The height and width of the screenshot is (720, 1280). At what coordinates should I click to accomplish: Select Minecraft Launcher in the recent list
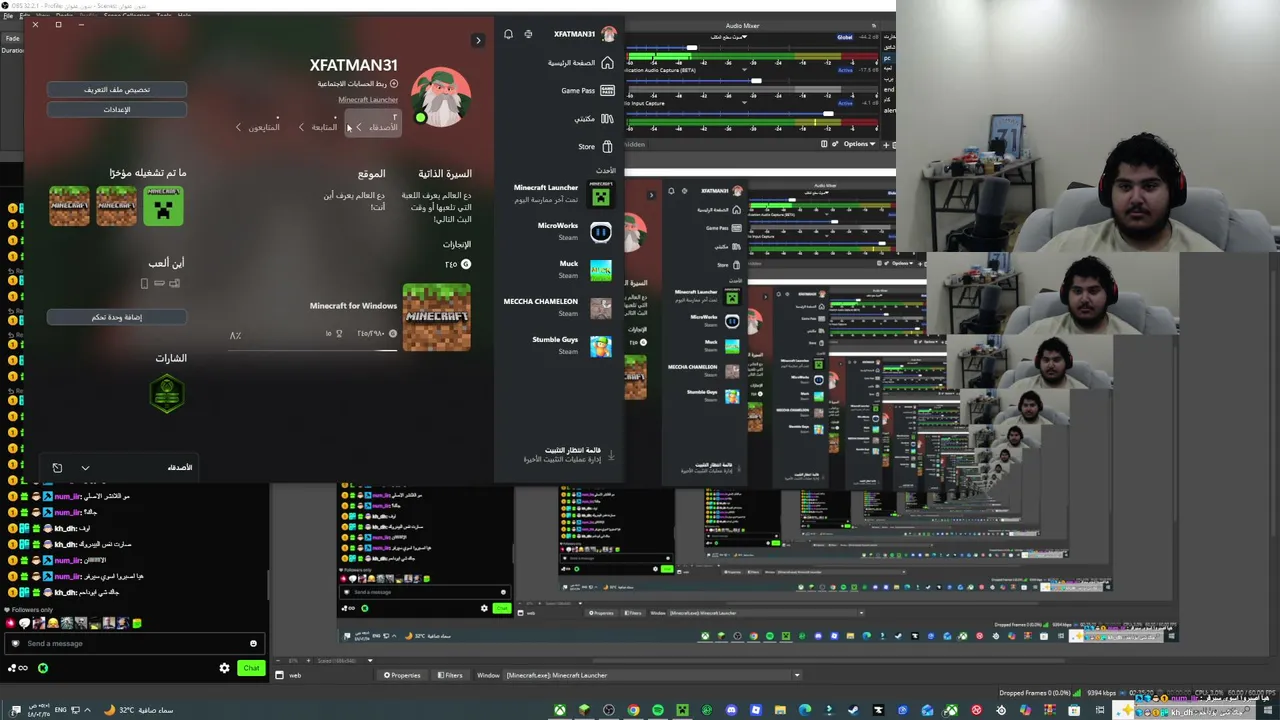[561, 193]
